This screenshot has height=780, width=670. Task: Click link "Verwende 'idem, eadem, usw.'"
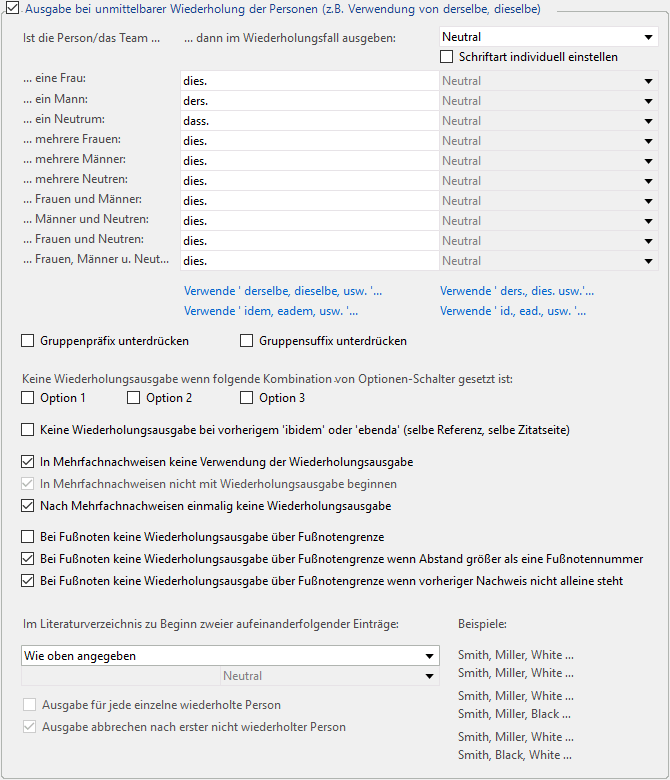(x=271, y=311)
